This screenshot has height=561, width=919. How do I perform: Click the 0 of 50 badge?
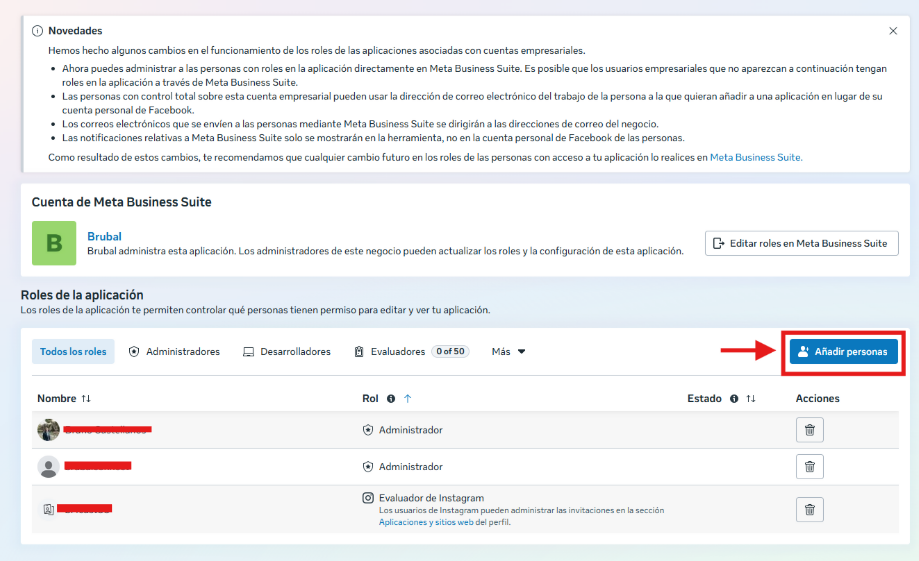(x=450, y=351)
